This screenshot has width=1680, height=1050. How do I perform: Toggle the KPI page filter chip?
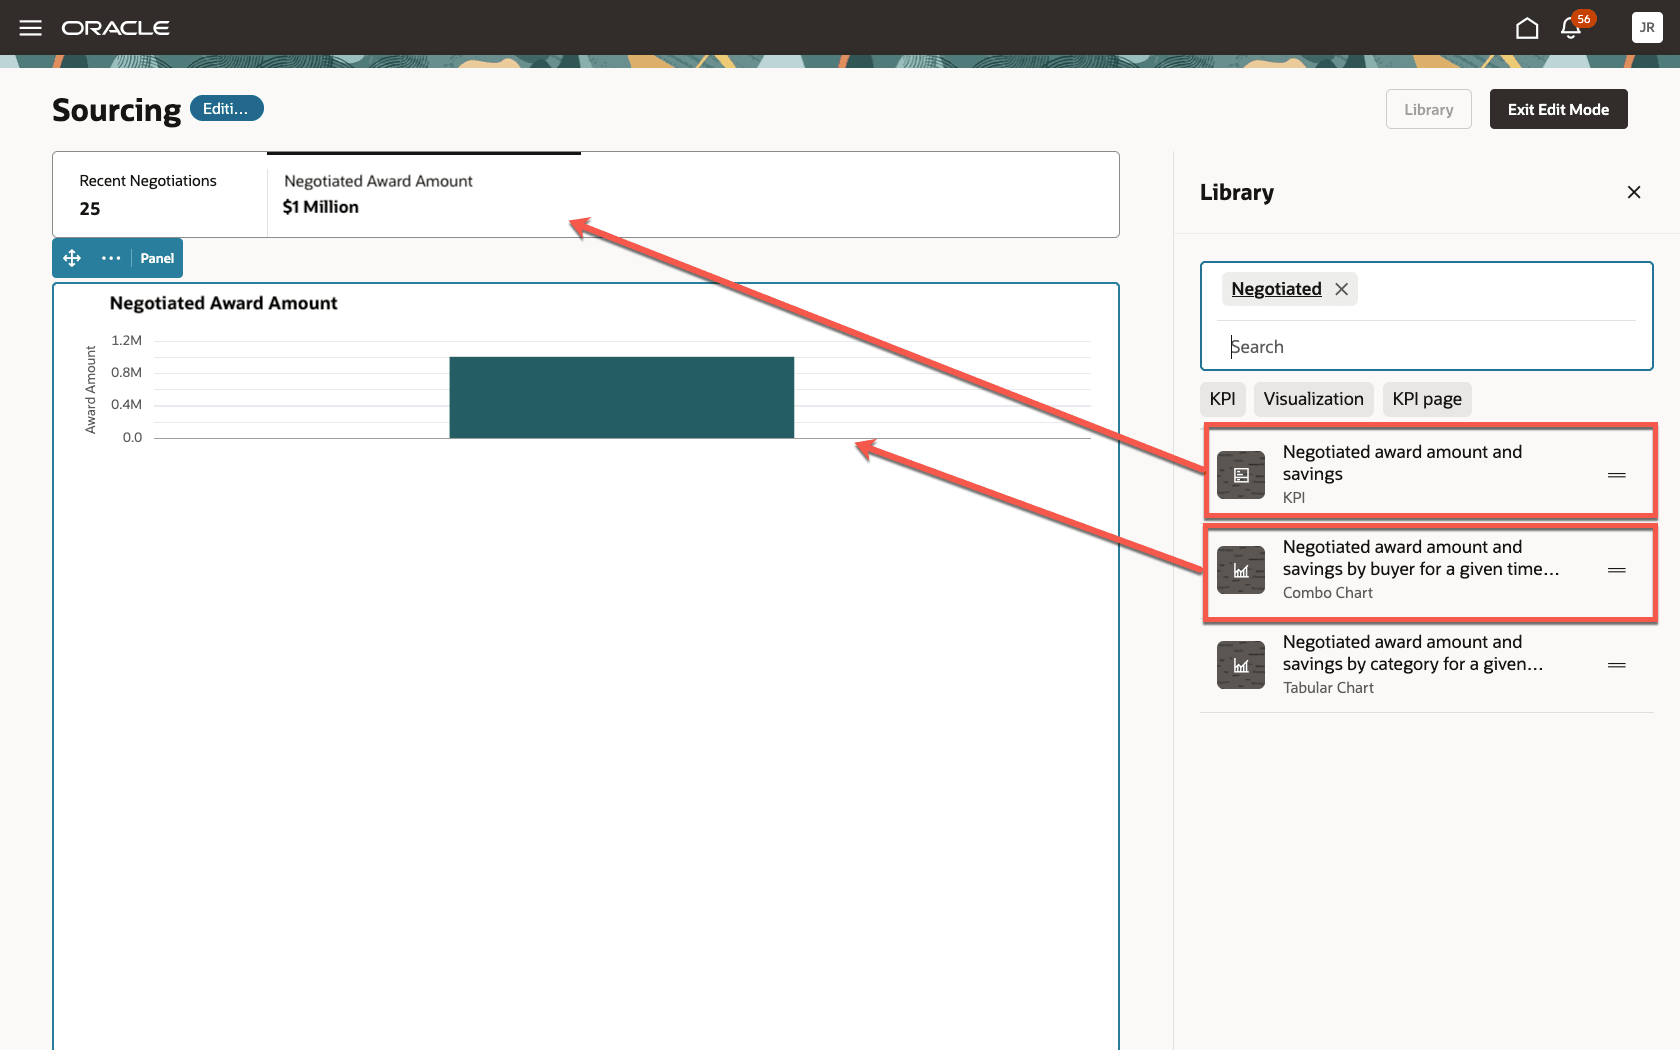coord(1426,399)
